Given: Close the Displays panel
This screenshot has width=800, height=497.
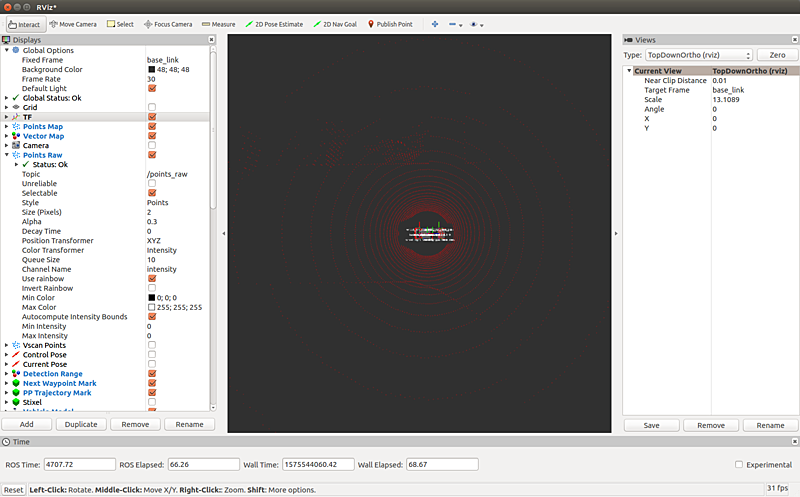Looking at the screenshot, I should (211, 40).
